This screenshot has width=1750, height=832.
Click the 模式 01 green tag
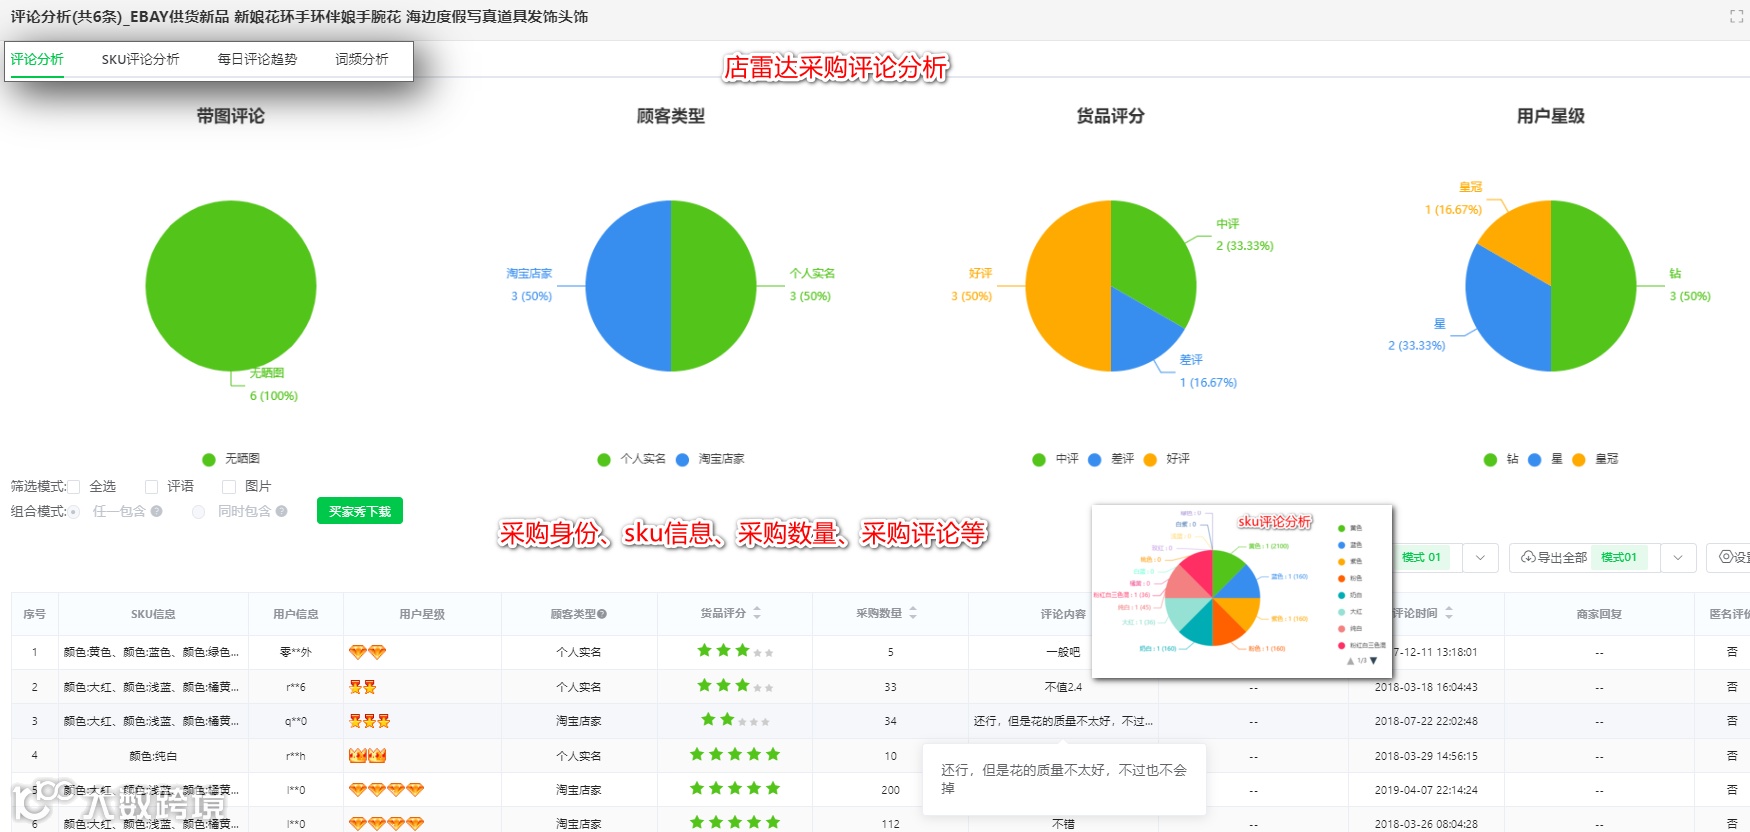[1421, 557]
